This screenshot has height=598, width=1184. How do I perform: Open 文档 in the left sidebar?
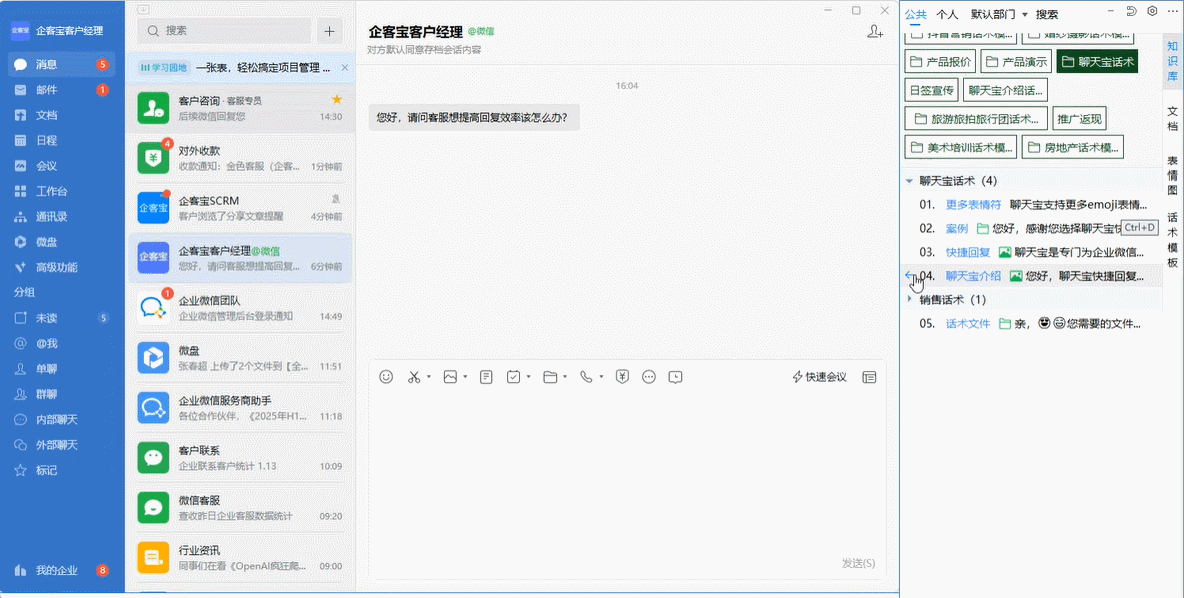(62, 115)
